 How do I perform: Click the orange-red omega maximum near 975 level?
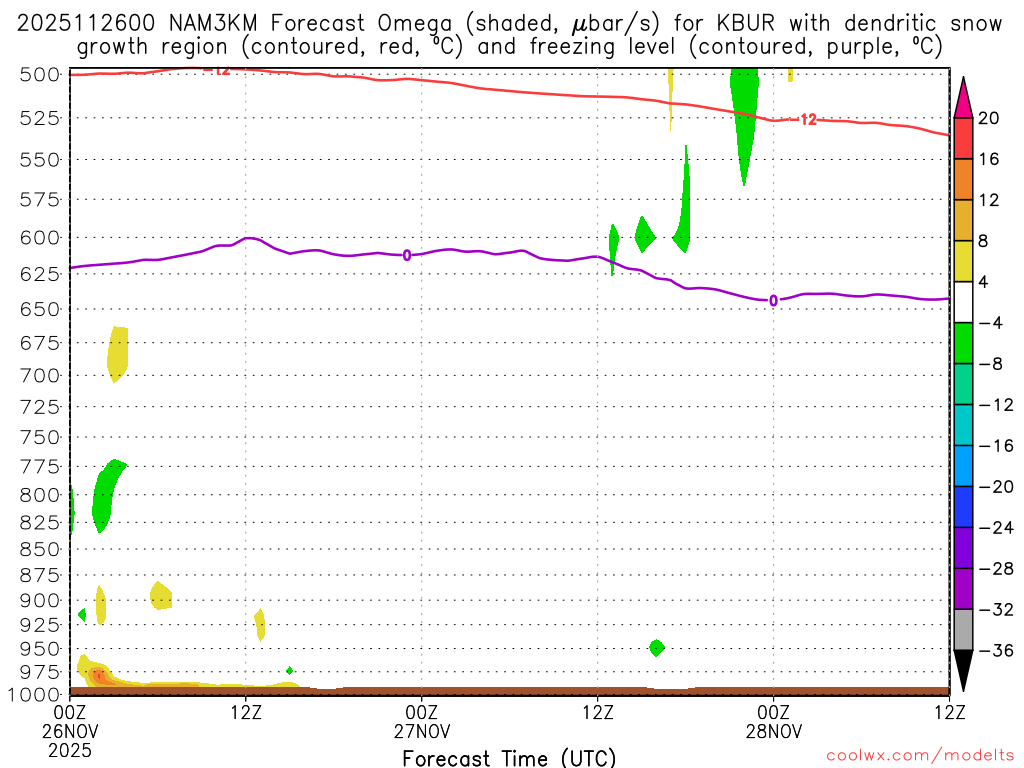98,675
